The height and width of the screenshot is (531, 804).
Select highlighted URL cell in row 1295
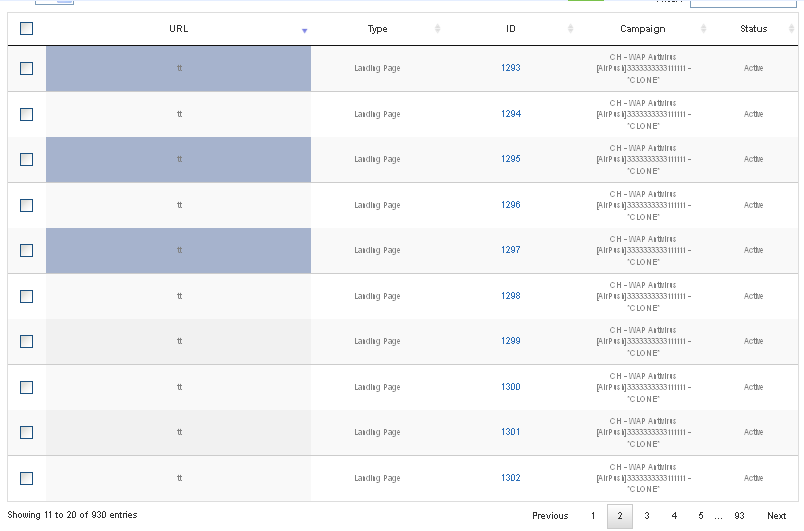click(x=178, y=159)
